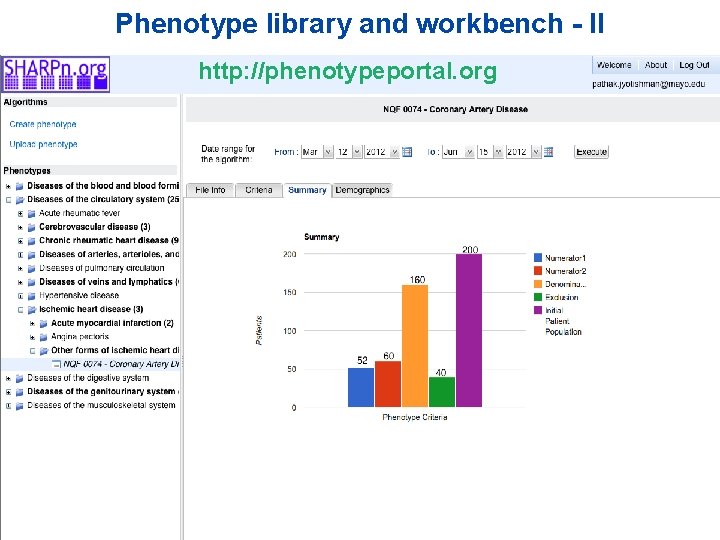Image resolution: width=720 pixels, height=540 pixels.
Task: Open the To date calendar picker icon
Action: coord(548,152)
